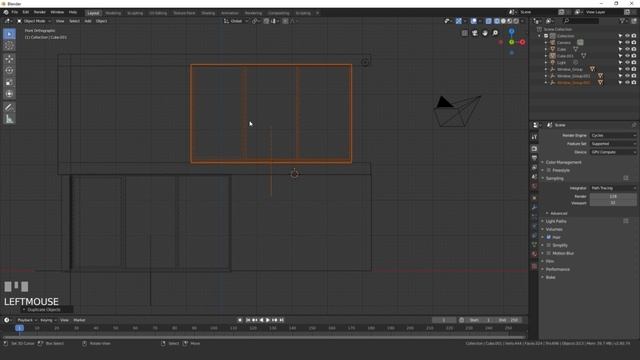
Task: Select the Annotate tool
Action: click(9, 107)
